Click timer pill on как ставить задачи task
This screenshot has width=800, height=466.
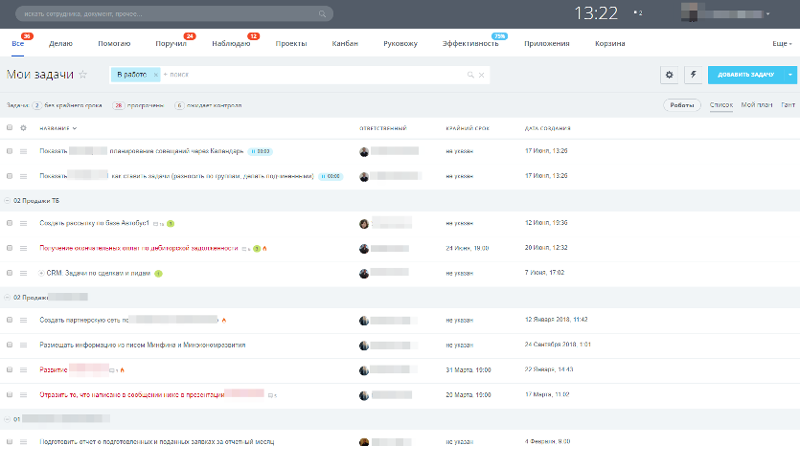click(331, 176)
